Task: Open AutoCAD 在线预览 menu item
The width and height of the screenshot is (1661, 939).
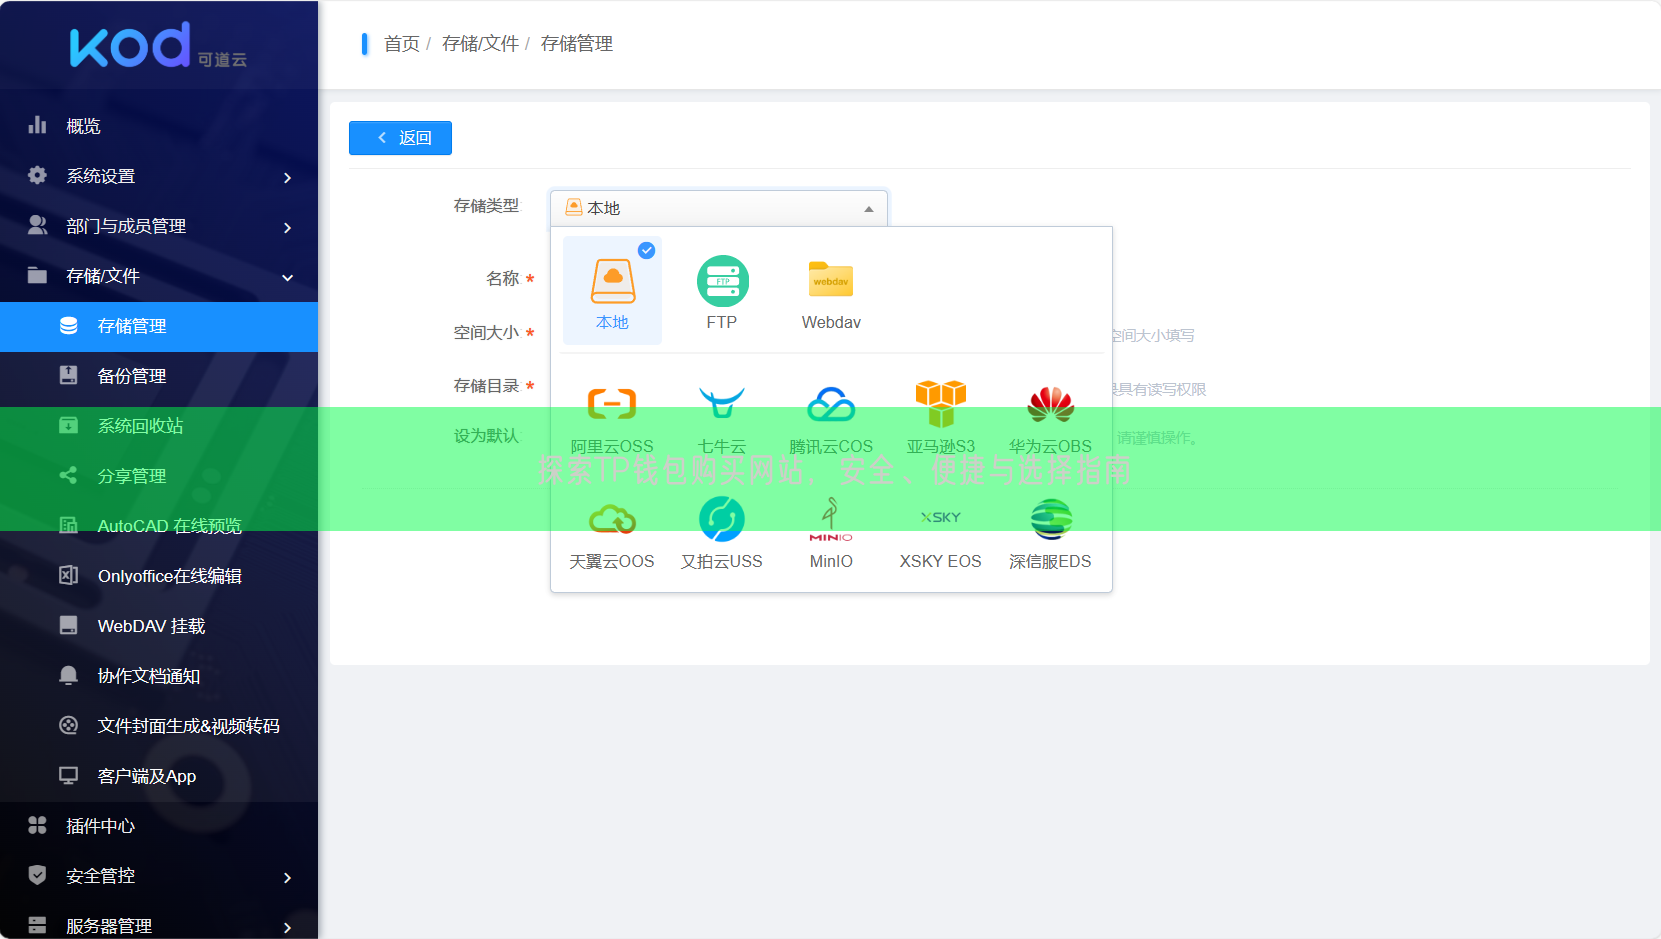Action: [159, 526]
